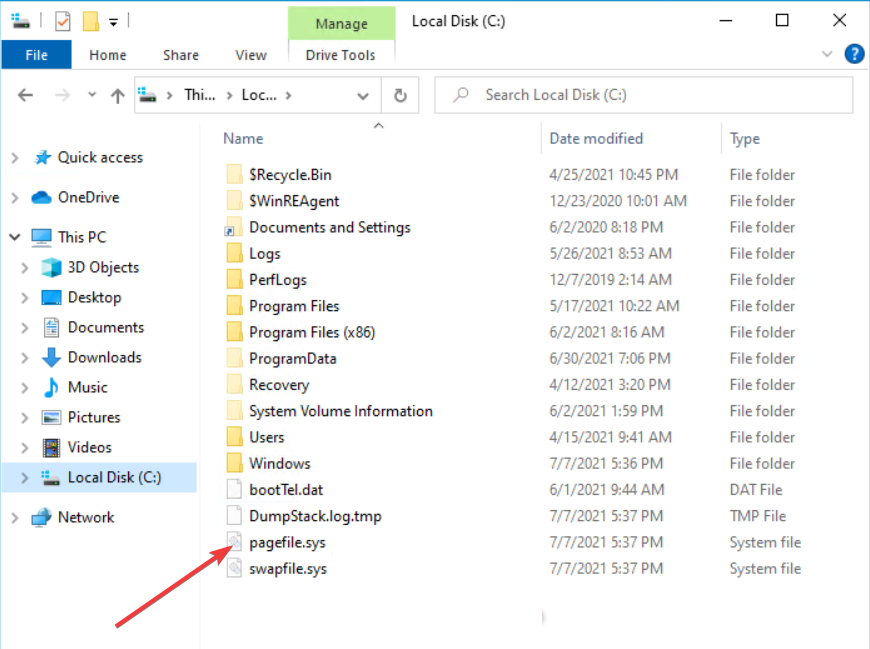
Task: Expand the Local Disk (C:) tree node
Action: coord(24,478)
